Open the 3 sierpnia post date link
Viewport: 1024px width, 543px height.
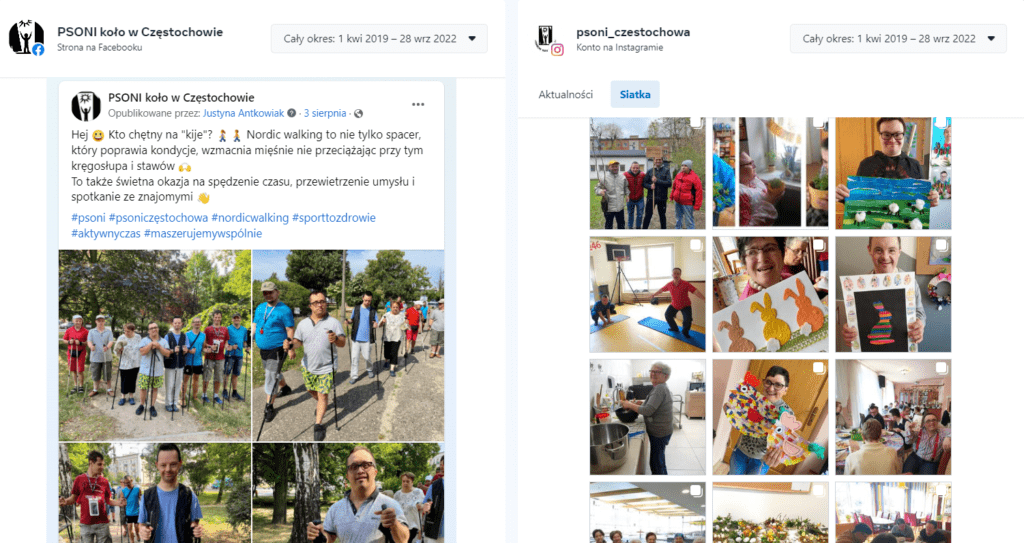(x=325, y=113)
